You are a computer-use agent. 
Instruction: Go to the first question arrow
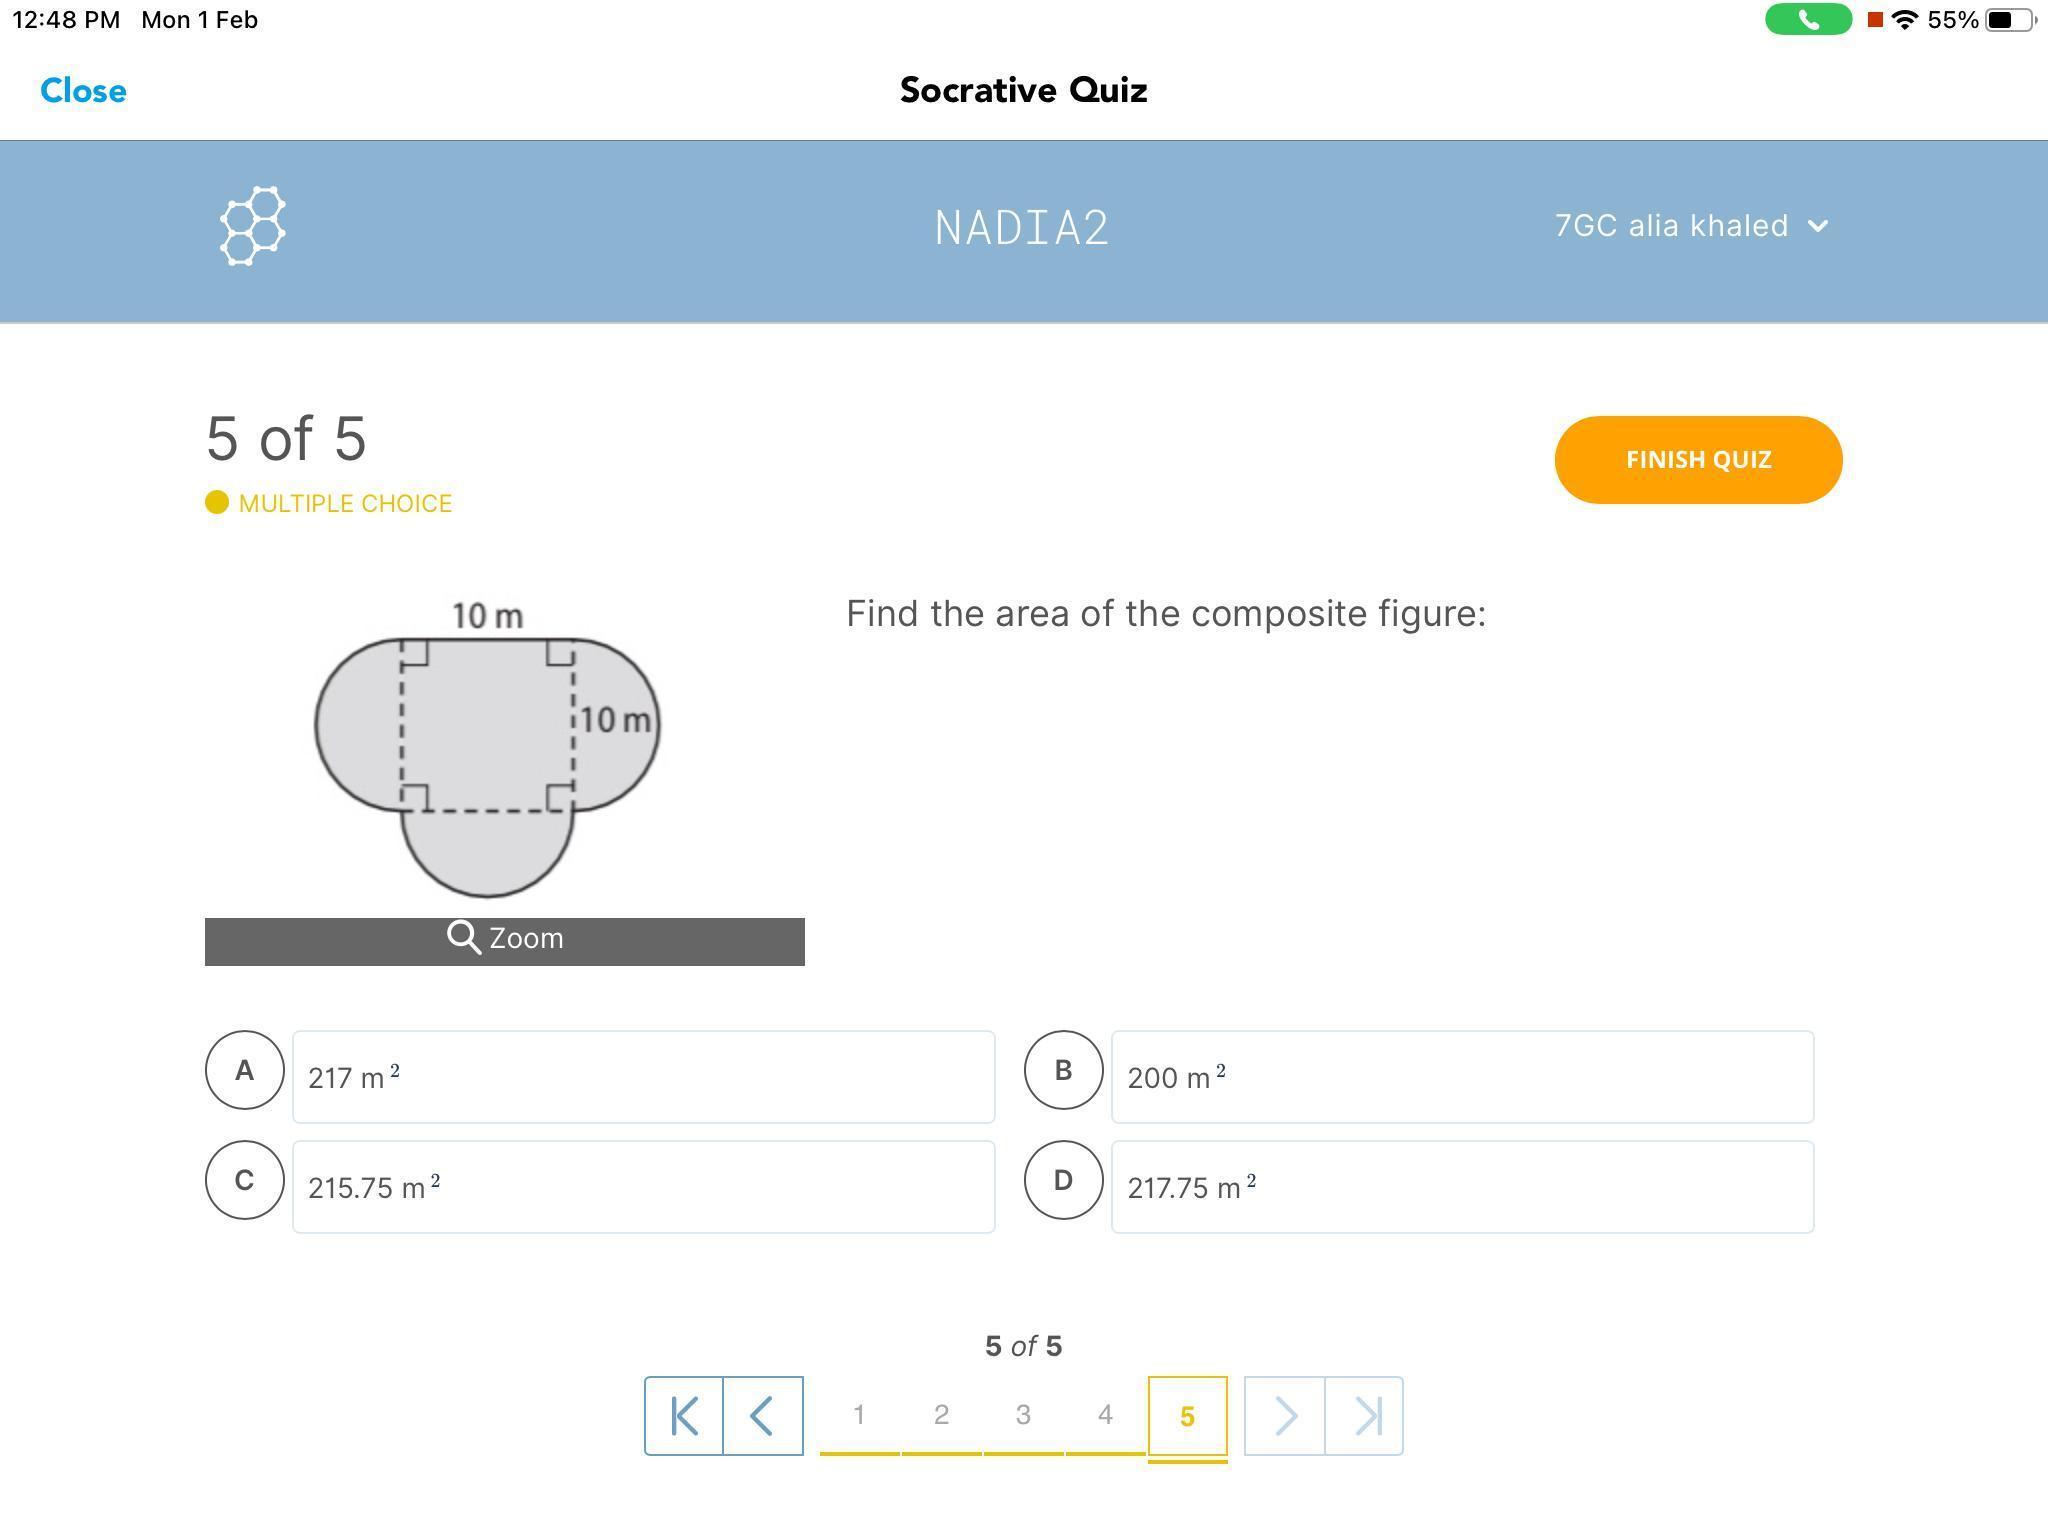684,1416
